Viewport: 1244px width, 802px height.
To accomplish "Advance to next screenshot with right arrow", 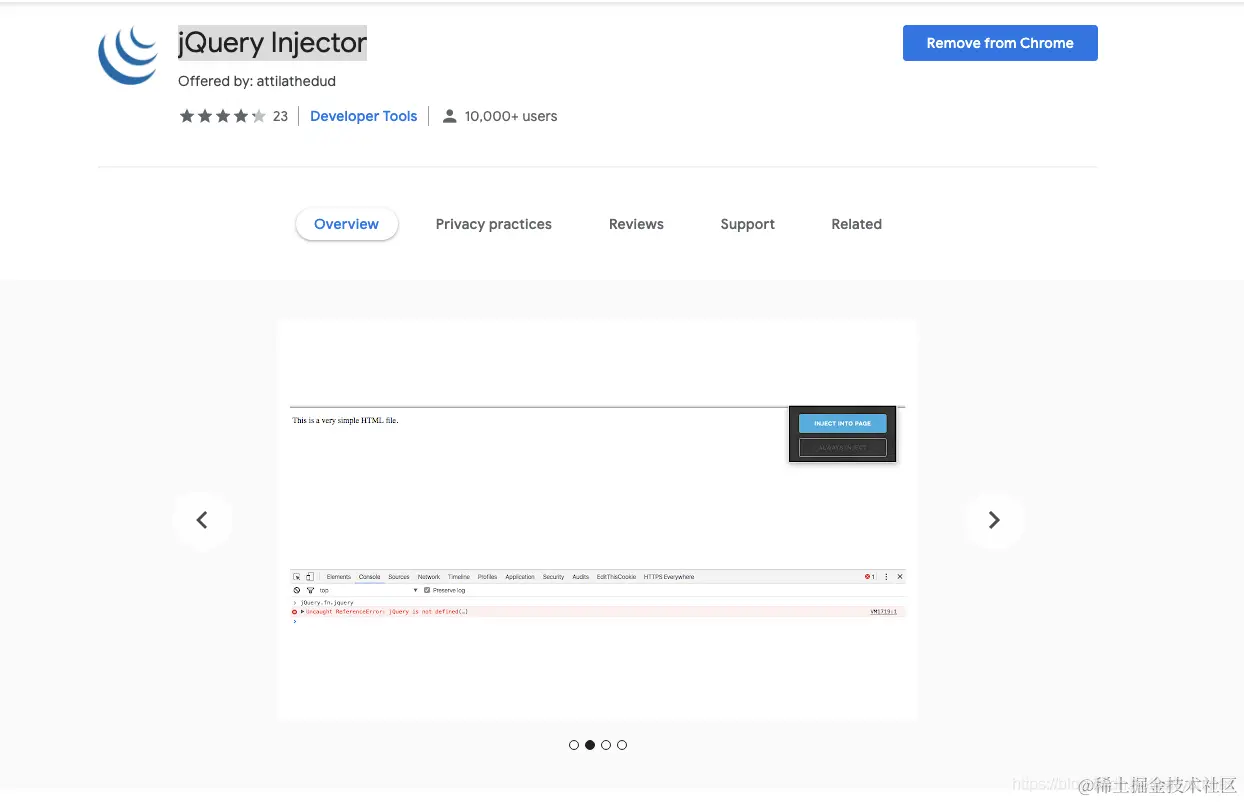I will click(x=994, y=520).
